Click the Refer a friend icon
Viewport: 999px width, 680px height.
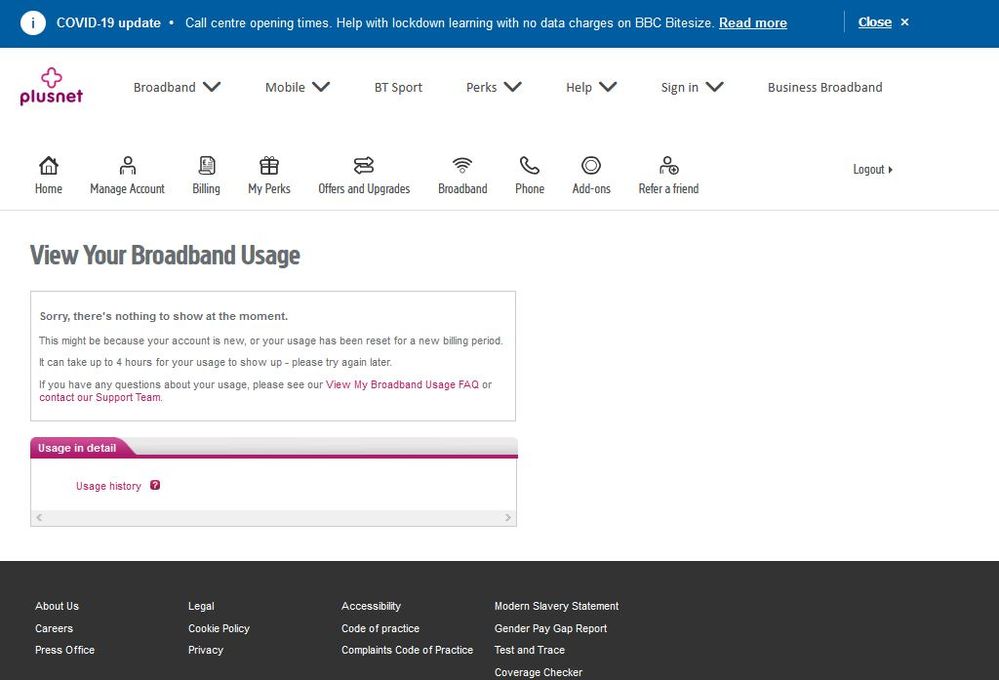point(668,166)
